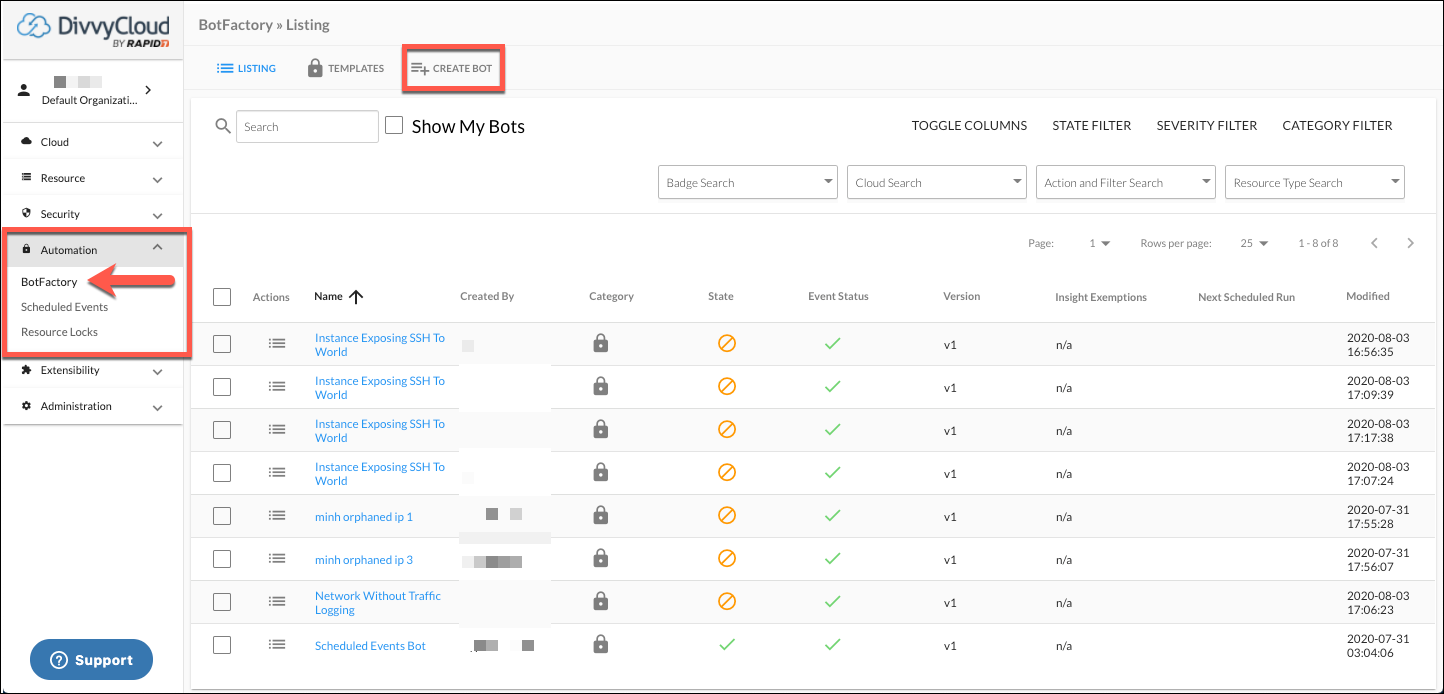Screen dimensions: 1444x694
Task: Select checkbox for bot modified 17:09:39
Action: point(222,386)
